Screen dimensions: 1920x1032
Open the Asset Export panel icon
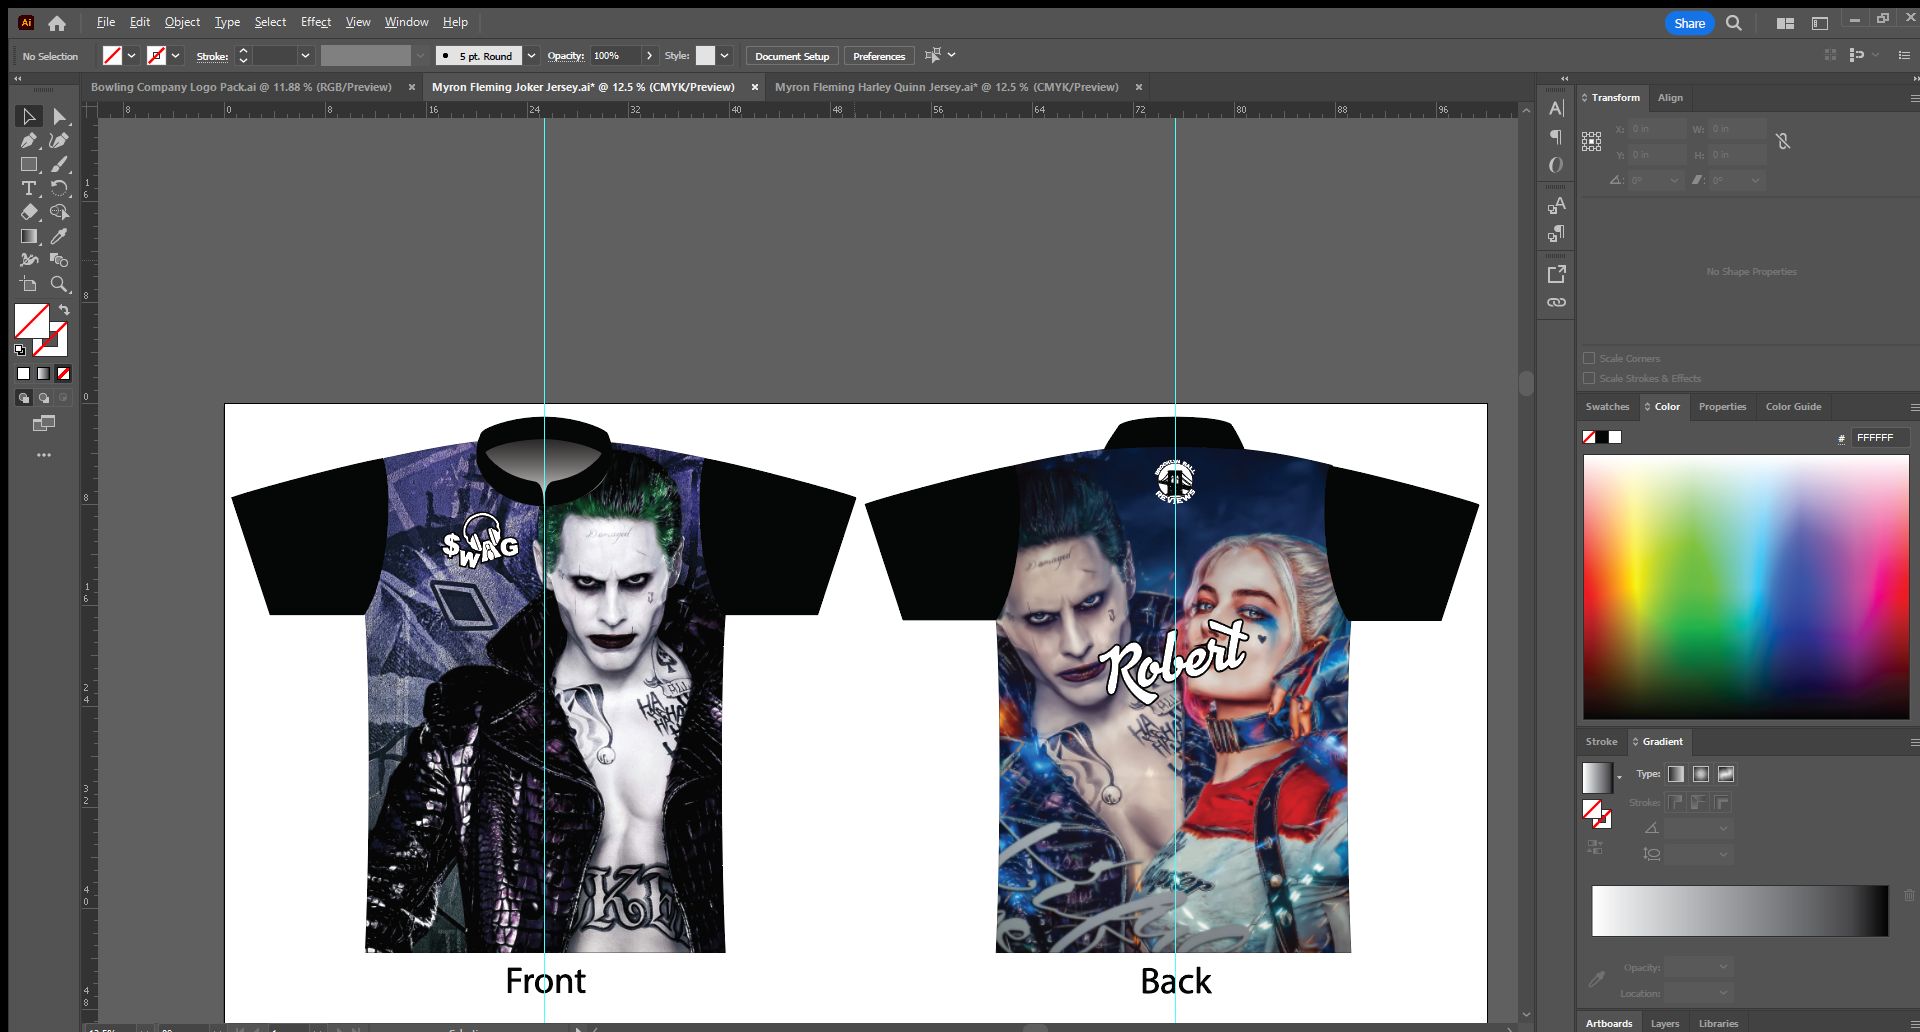tap(1556, 274)
